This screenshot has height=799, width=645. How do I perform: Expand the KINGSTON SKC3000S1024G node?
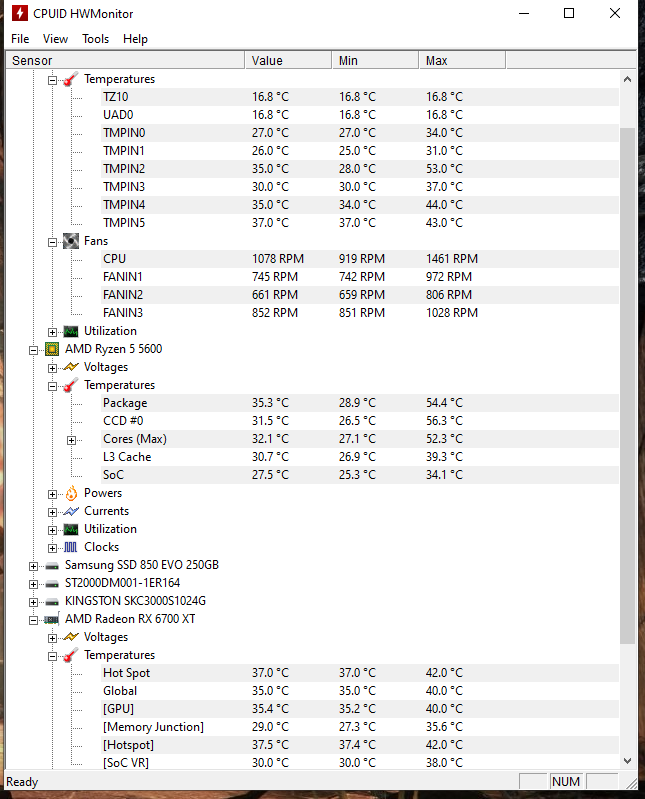point(34,602)
